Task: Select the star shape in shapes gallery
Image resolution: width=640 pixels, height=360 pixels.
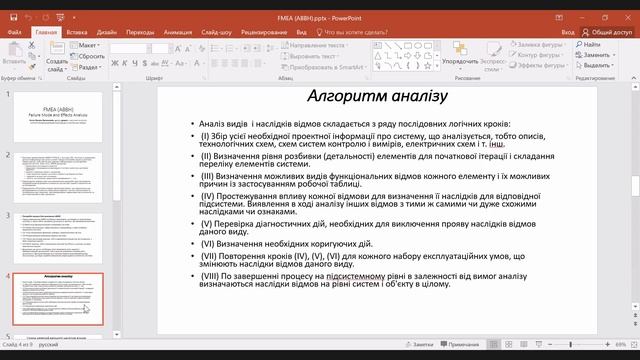Action: pos(427,65)
